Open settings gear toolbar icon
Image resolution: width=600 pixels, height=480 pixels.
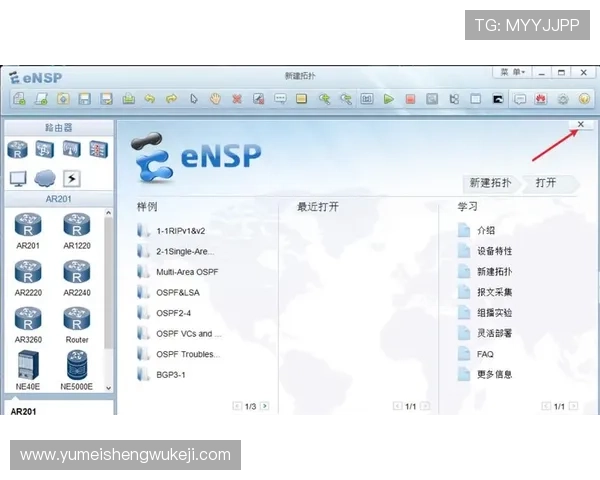point(563,99)
